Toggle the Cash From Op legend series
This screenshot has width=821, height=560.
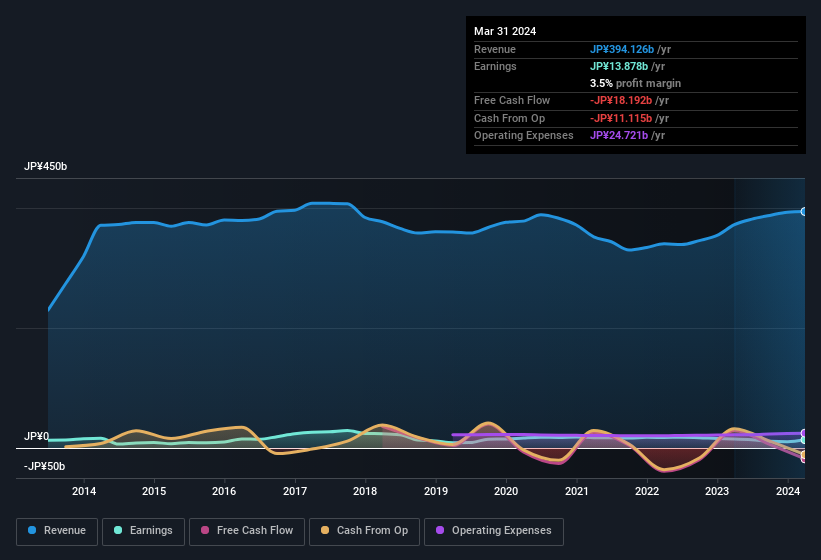point(365,531)
